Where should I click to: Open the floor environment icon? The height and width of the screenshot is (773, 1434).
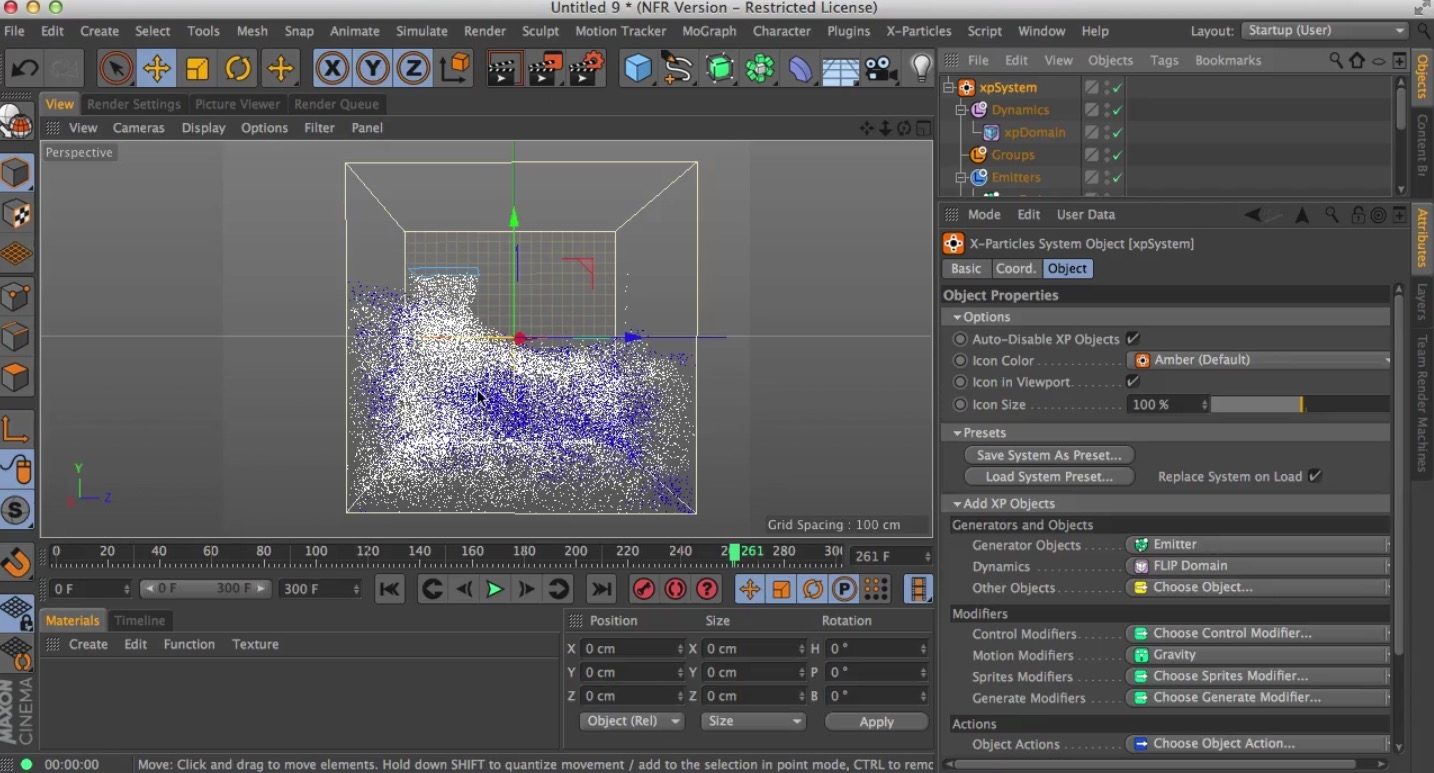tap(840, 68)
